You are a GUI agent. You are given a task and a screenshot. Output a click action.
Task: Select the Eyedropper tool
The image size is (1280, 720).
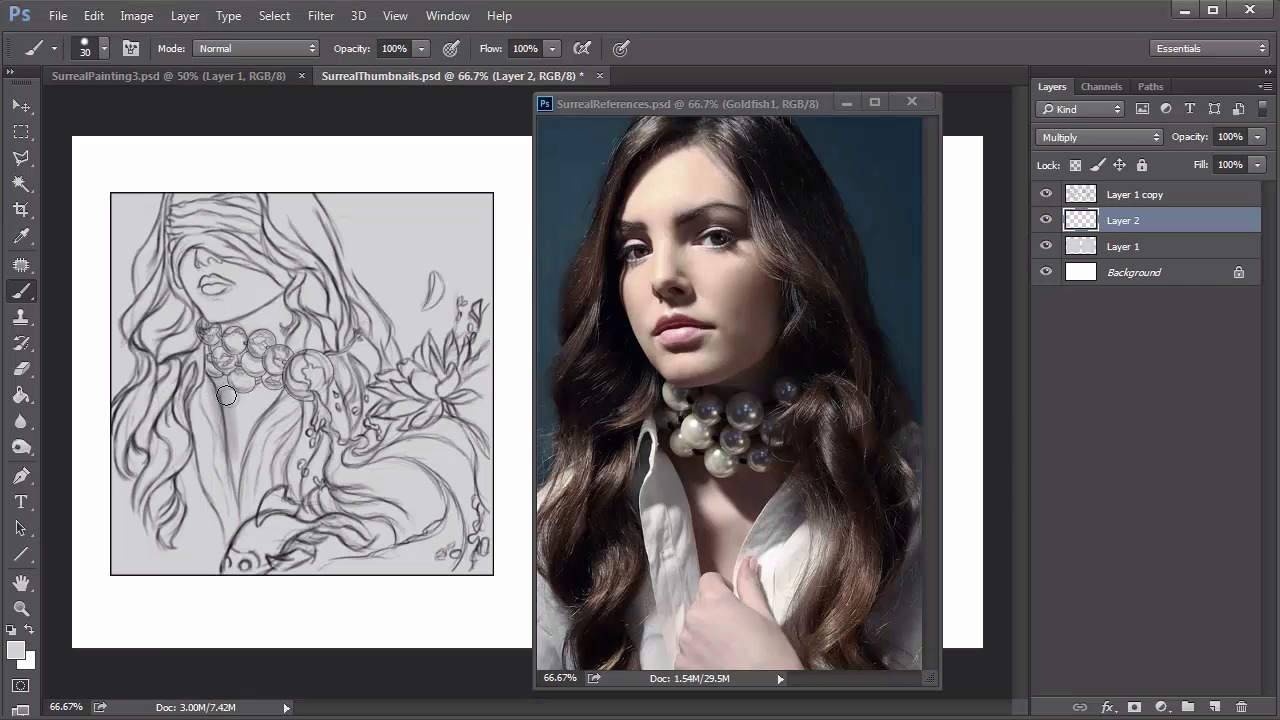coord(21,236)
